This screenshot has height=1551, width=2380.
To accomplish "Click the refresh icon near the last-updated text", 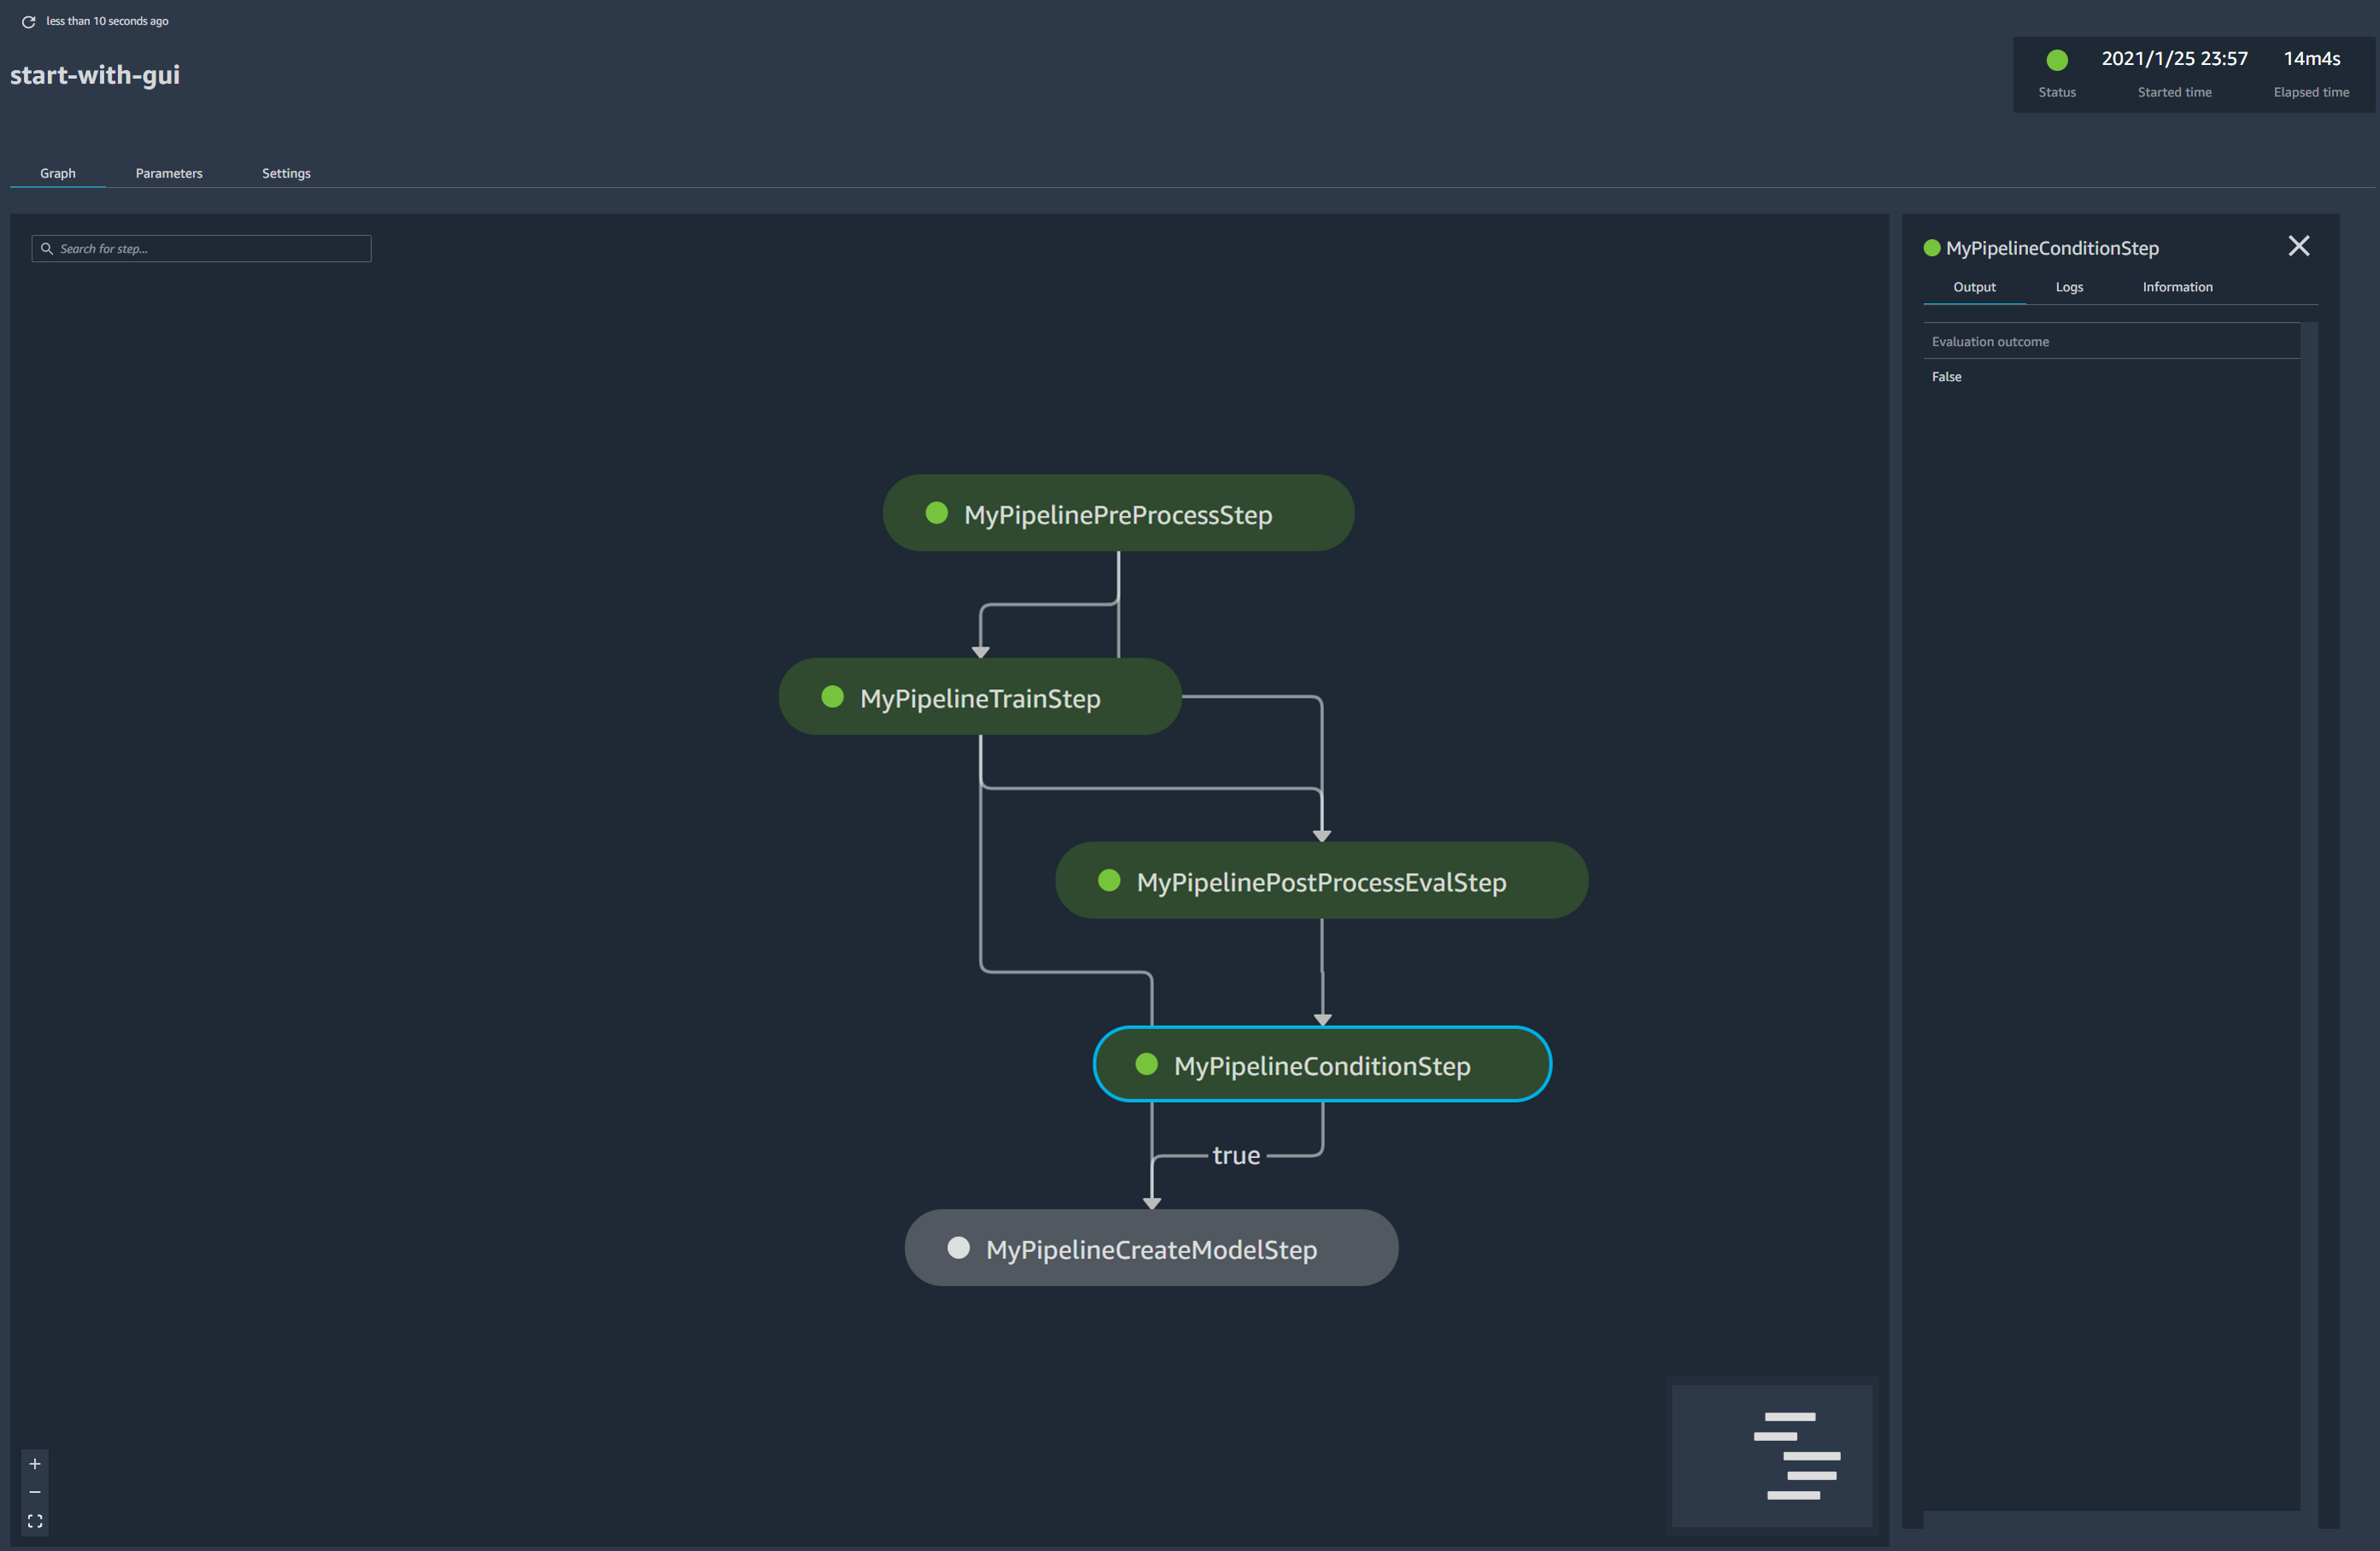I will (28, 21).
